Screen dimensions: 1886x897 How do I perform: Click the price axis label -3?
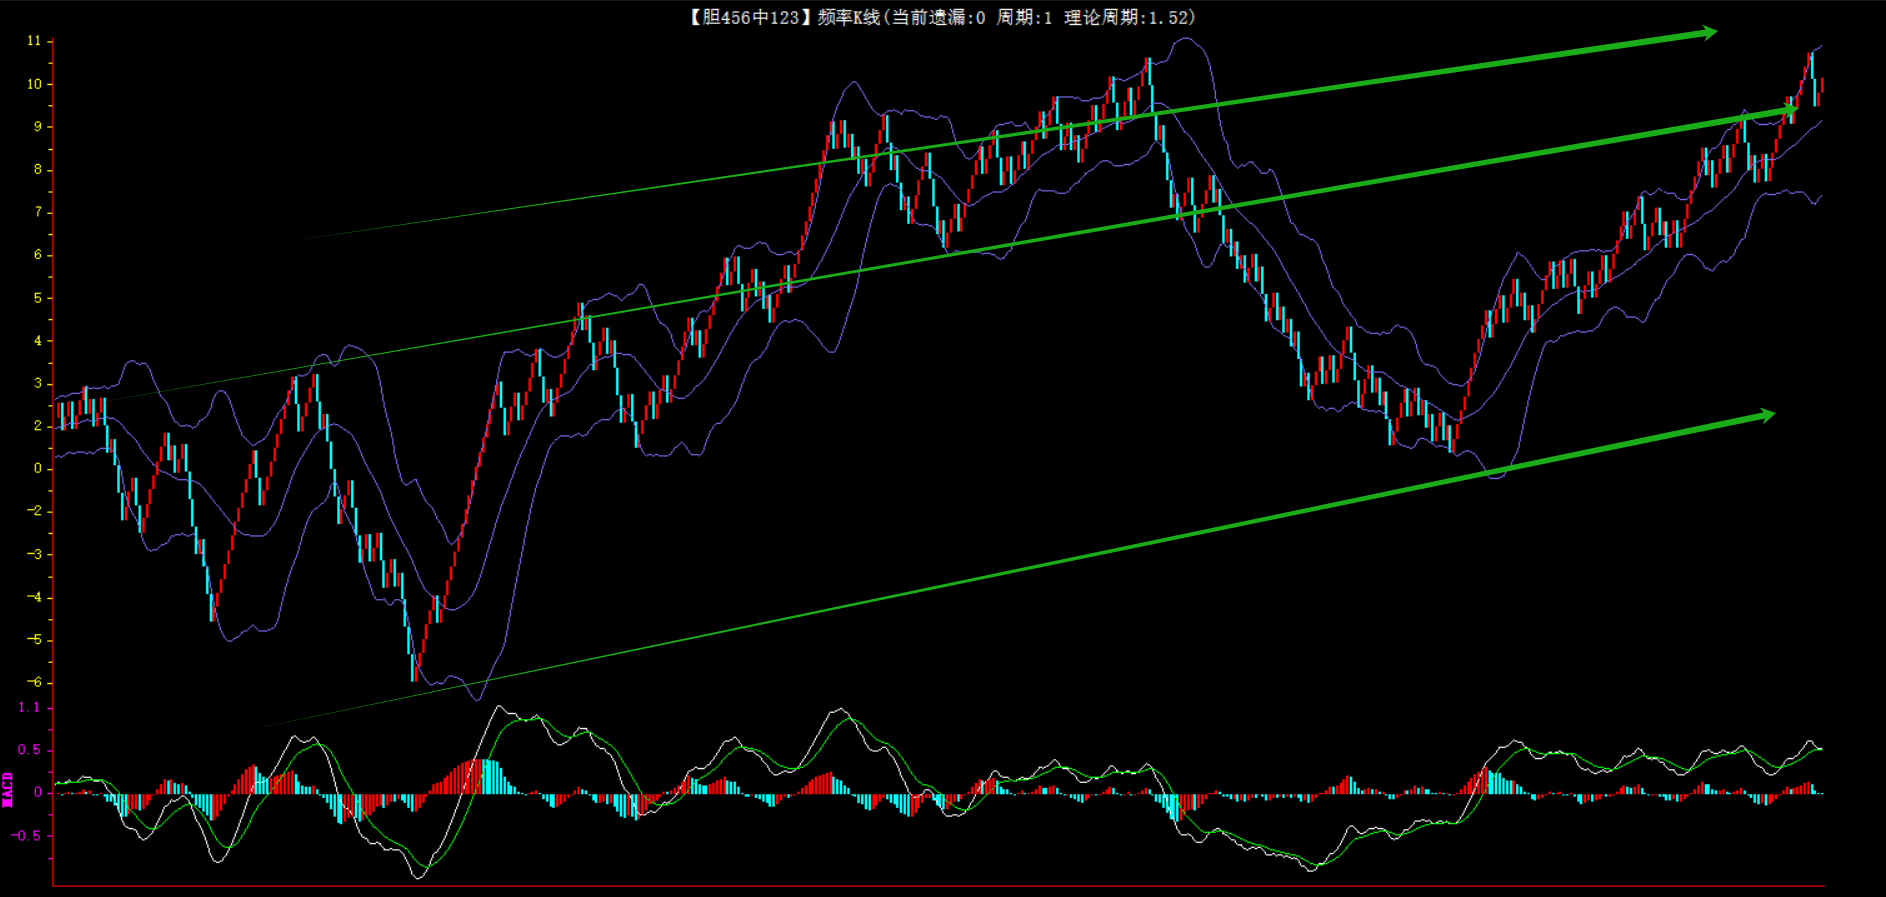tap(34, 554)
